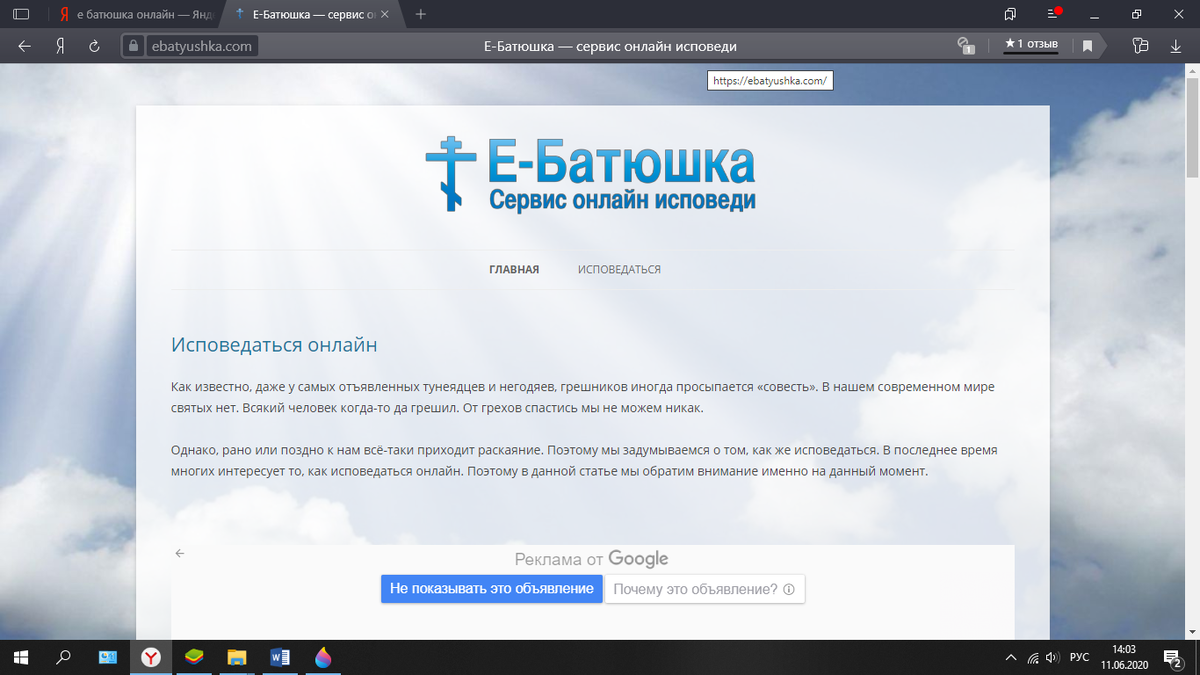1200x675 pixels.
Task: Click the padlock site security icon
Action: (x=134, y=46)
